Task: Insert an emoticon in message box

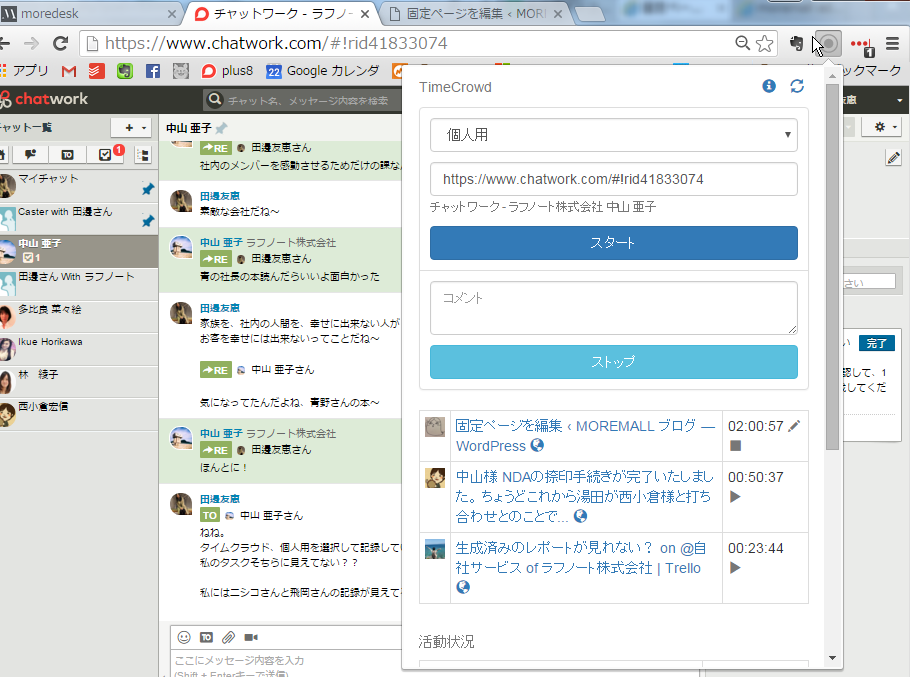Action: pos(184,637)
